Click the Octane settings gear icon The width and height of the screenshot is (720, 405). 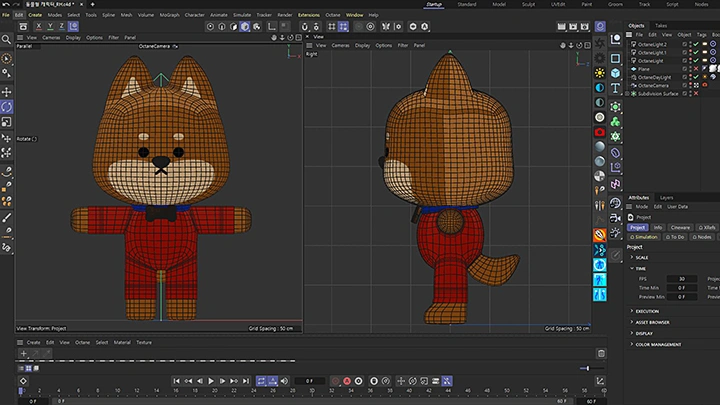click(x=600, y=58)
